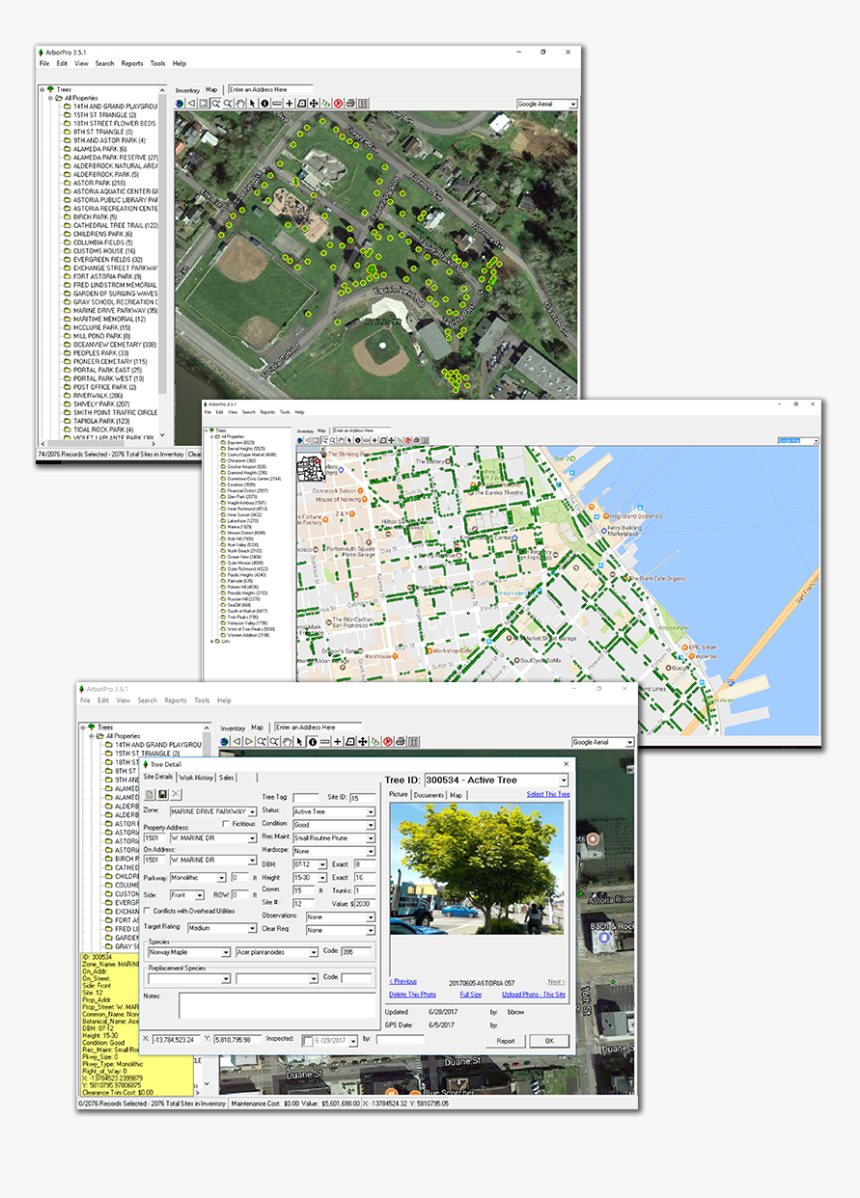Click the Previous photo link

tap(403, 982)
